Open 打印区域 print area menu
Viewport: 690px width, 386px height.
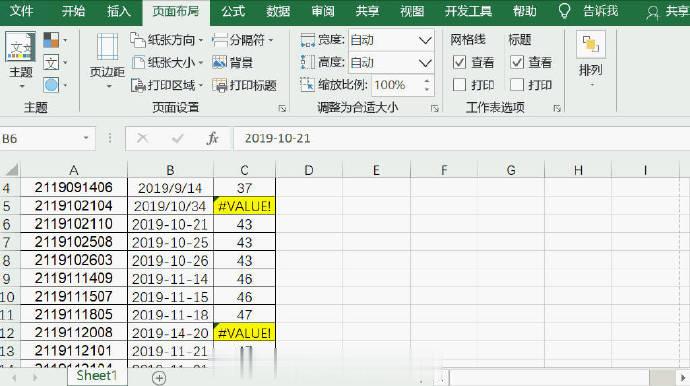(167, 85)
